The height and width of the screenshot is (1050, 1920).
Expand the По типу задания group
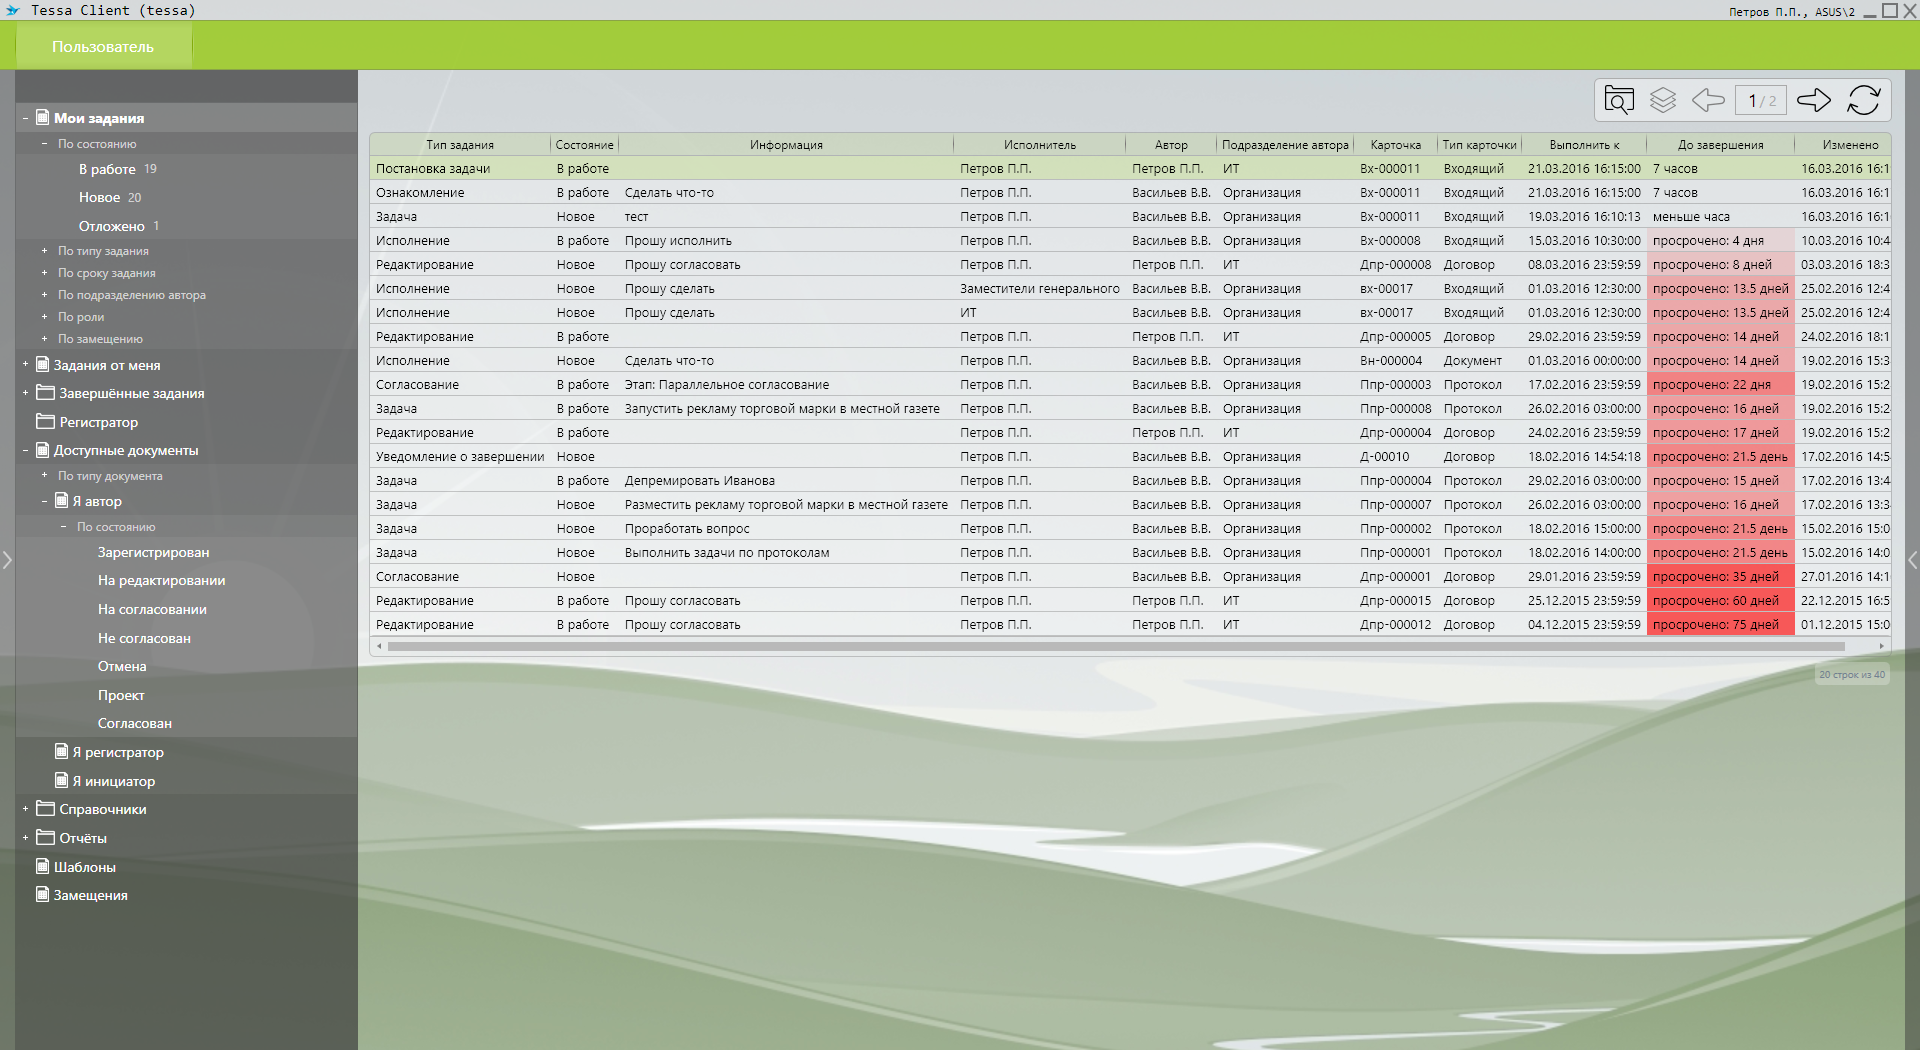[x=44, y=251]
